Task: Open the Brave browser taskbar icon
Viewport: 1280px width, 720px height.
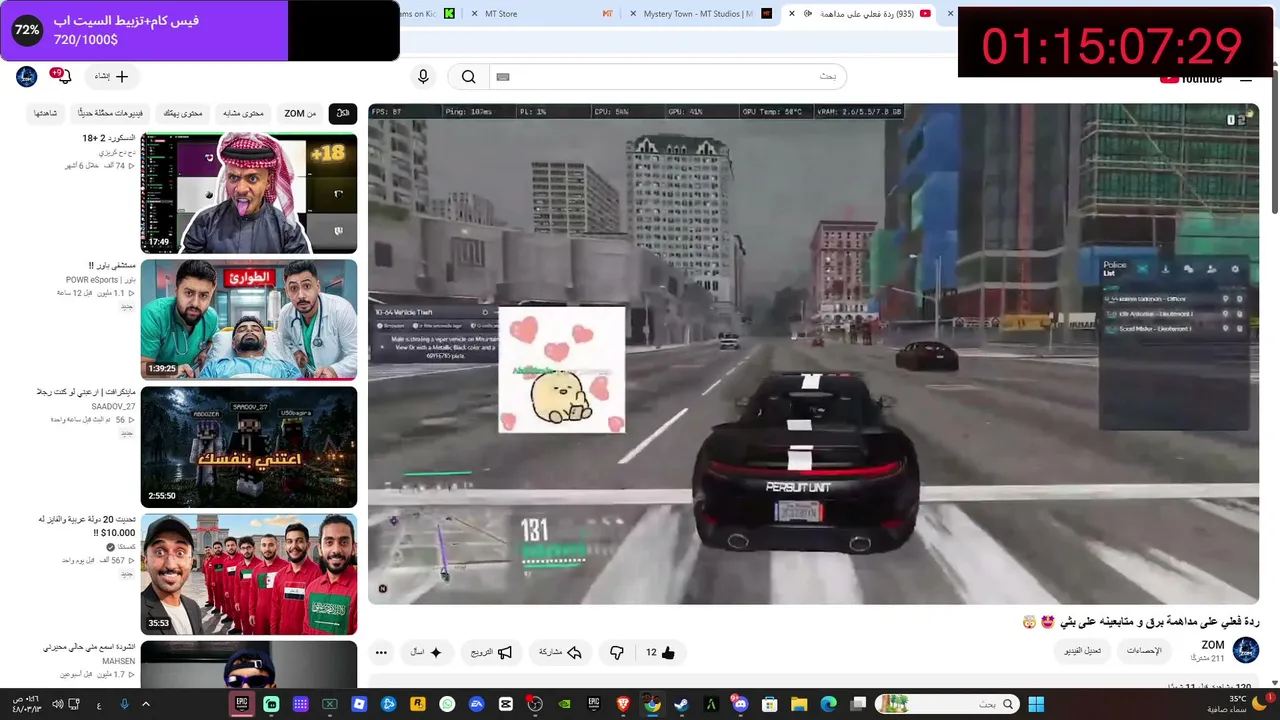Action: pos(623,704)
